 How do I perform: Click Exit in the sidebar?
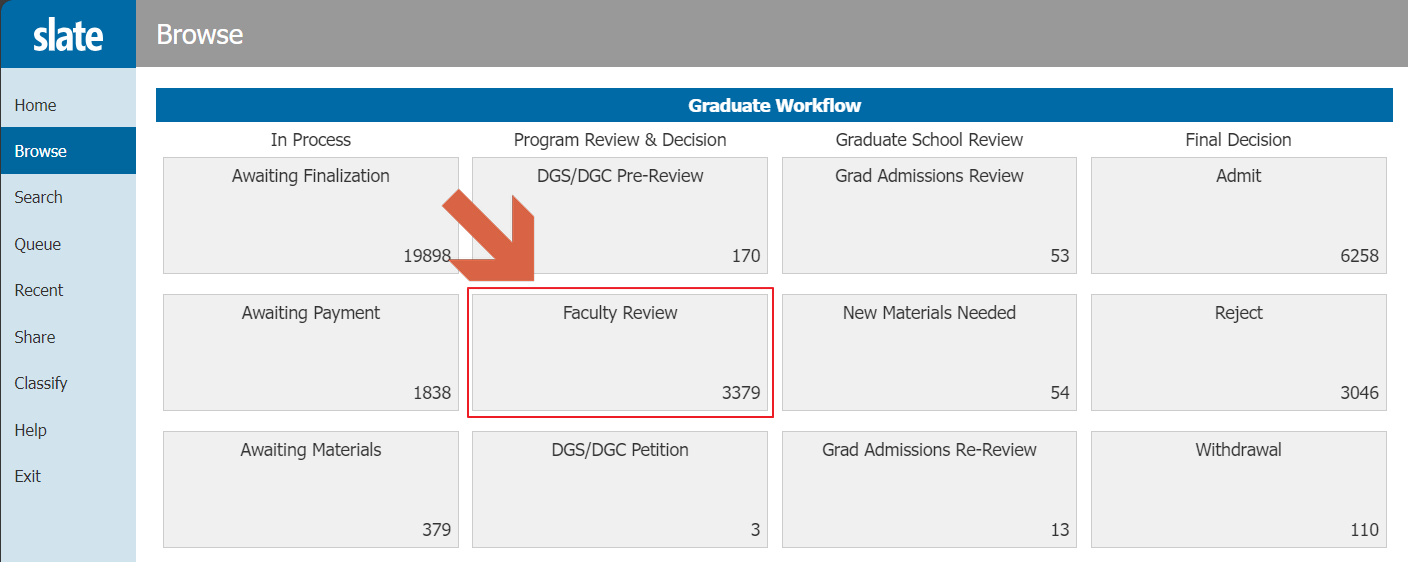click(28, 476)
